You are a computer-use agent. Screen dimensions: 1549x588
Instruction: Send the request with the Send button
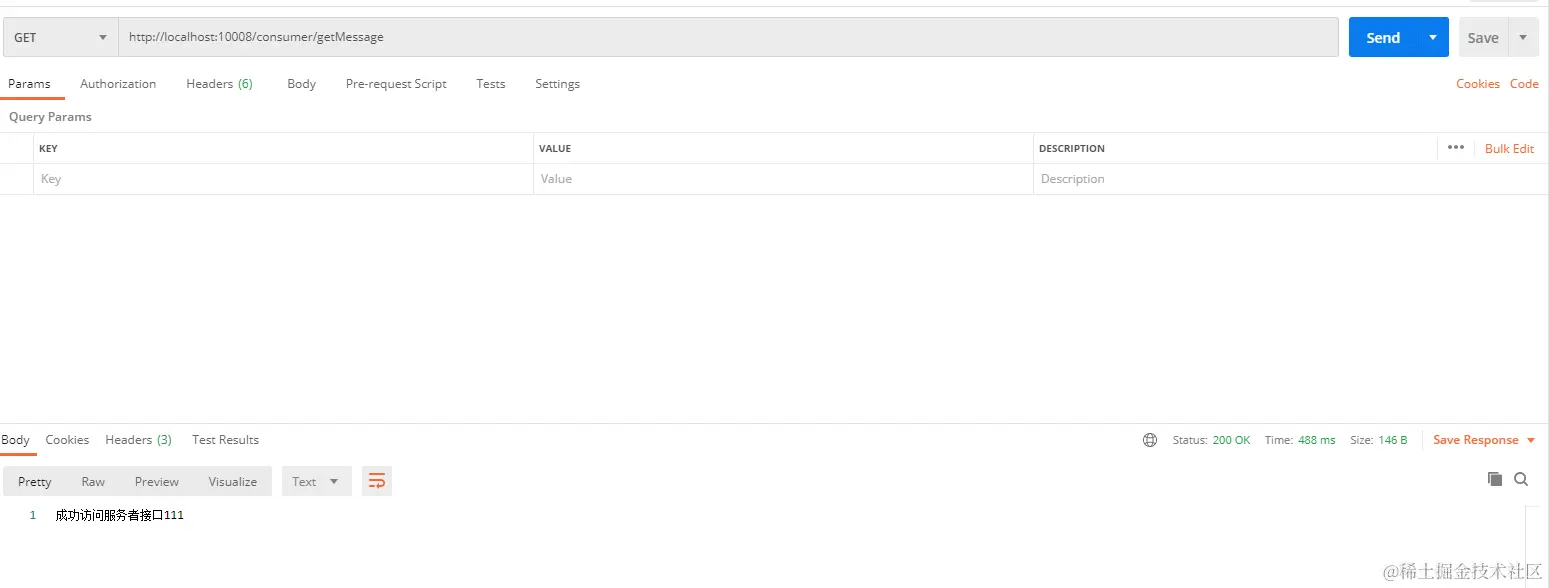click(x=1383, y=37)
